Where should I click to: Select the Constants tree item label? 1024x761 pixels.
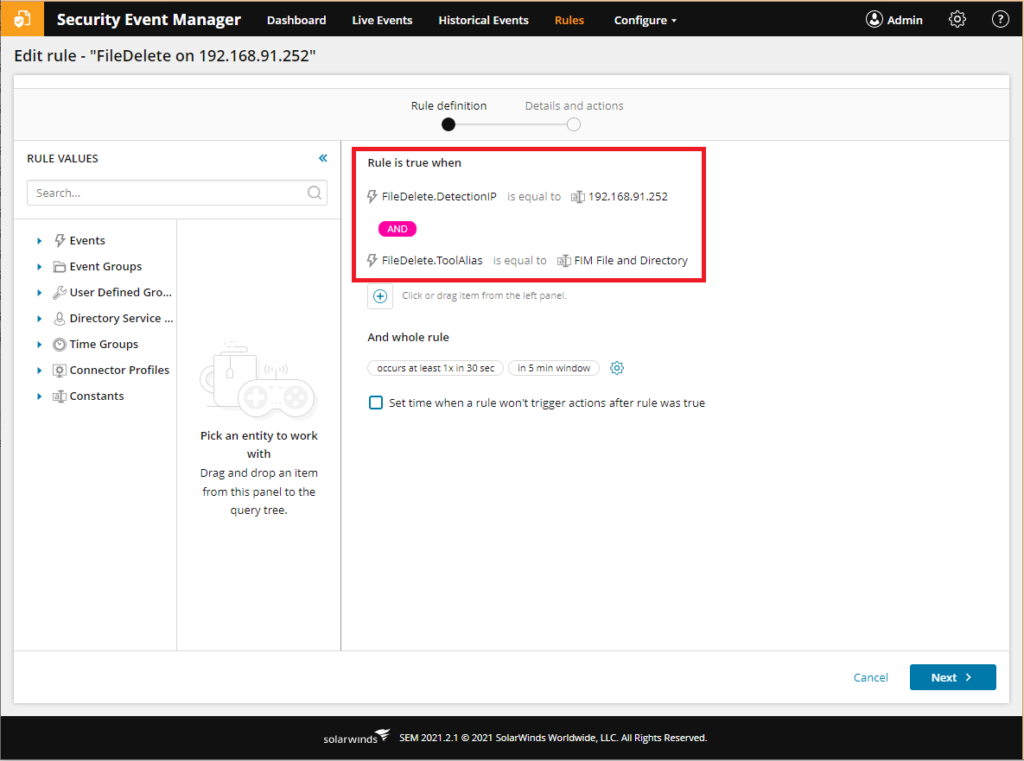point(97,396)
